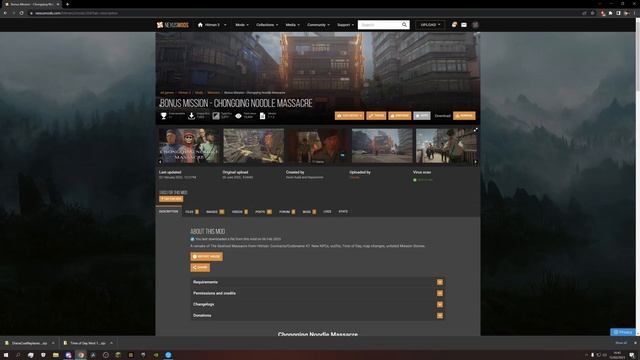This screenshot has width=640, height=360.
Task: Switch to the Description tab
Action: pyautogui.click(x=169, y=211)
